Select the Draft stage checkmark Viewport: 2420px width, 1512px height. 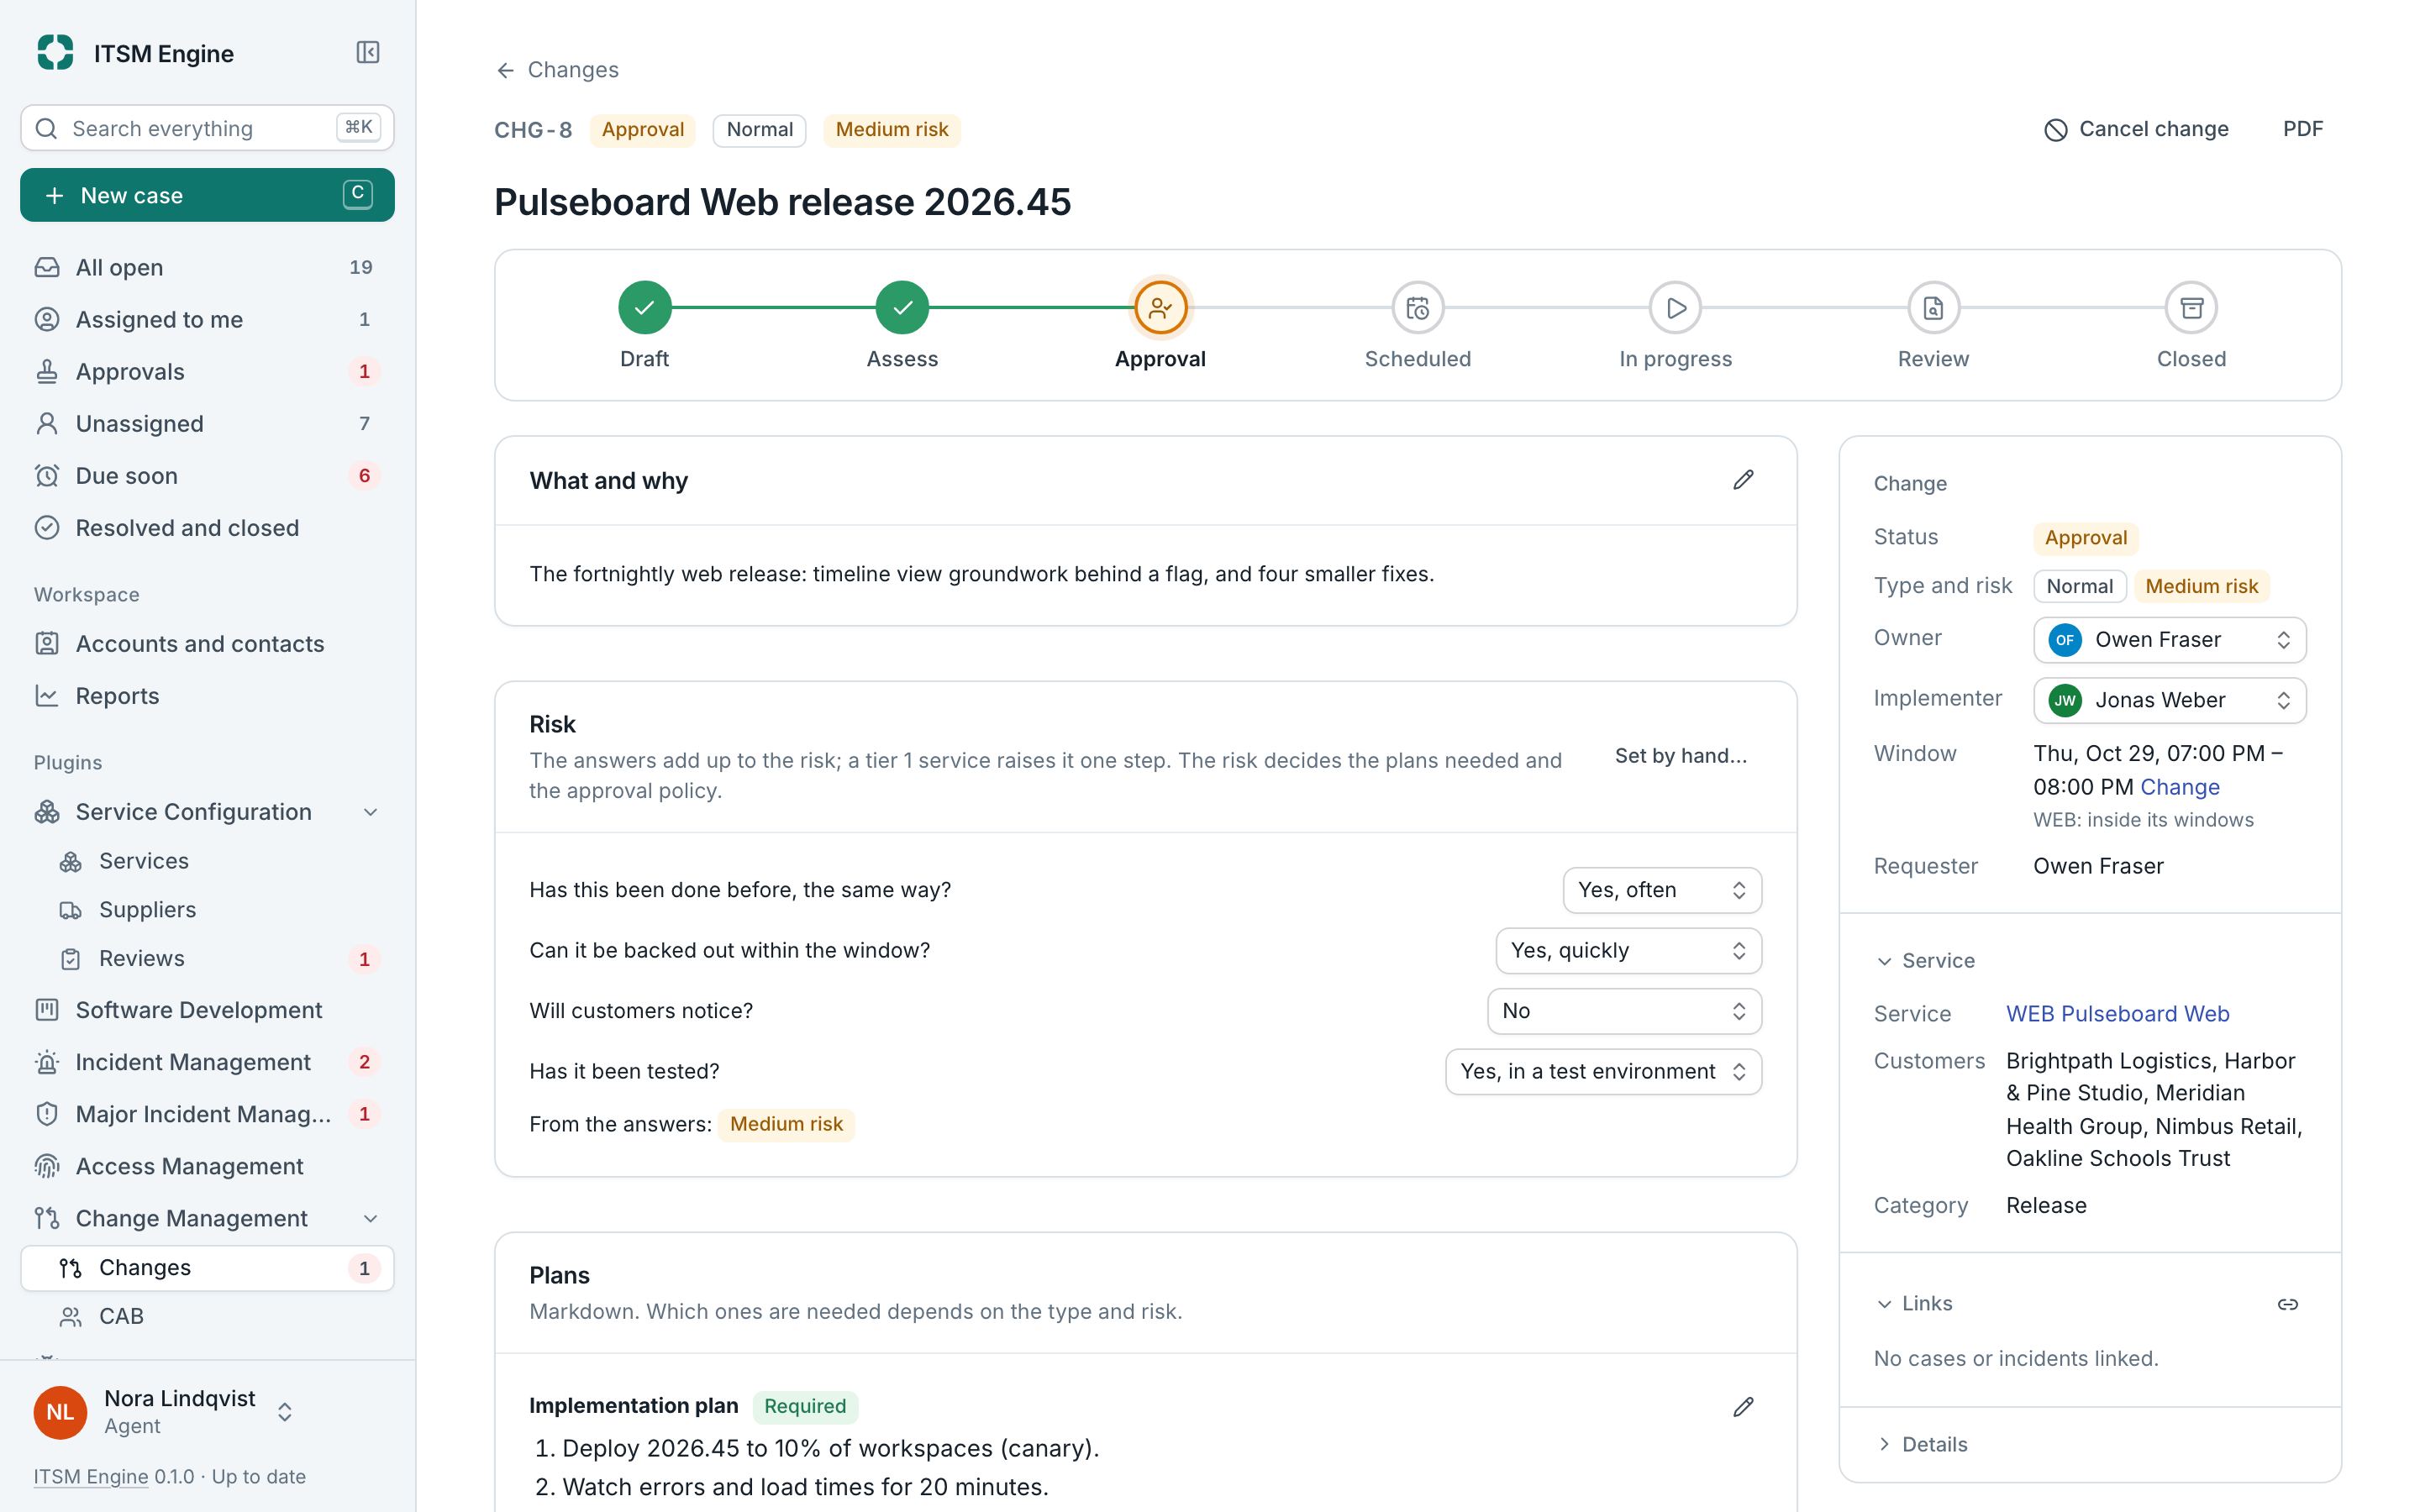click(645, 308)
